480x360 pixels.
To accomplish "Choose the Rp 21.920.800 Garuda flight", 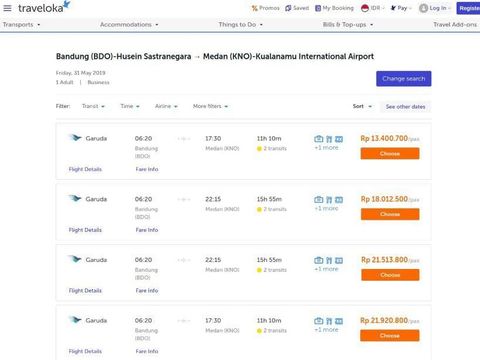I will point(389,336).
